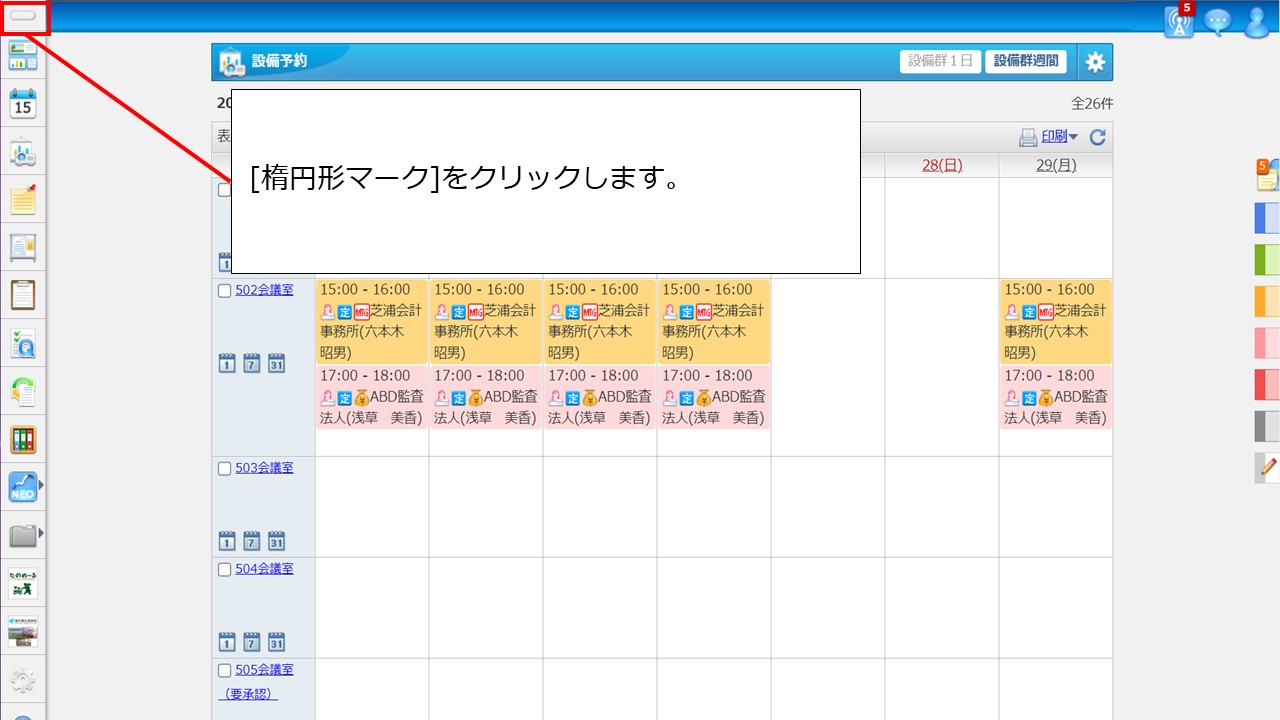
Task: Check the 502会議室 checkbox
Action: [224, 291]
